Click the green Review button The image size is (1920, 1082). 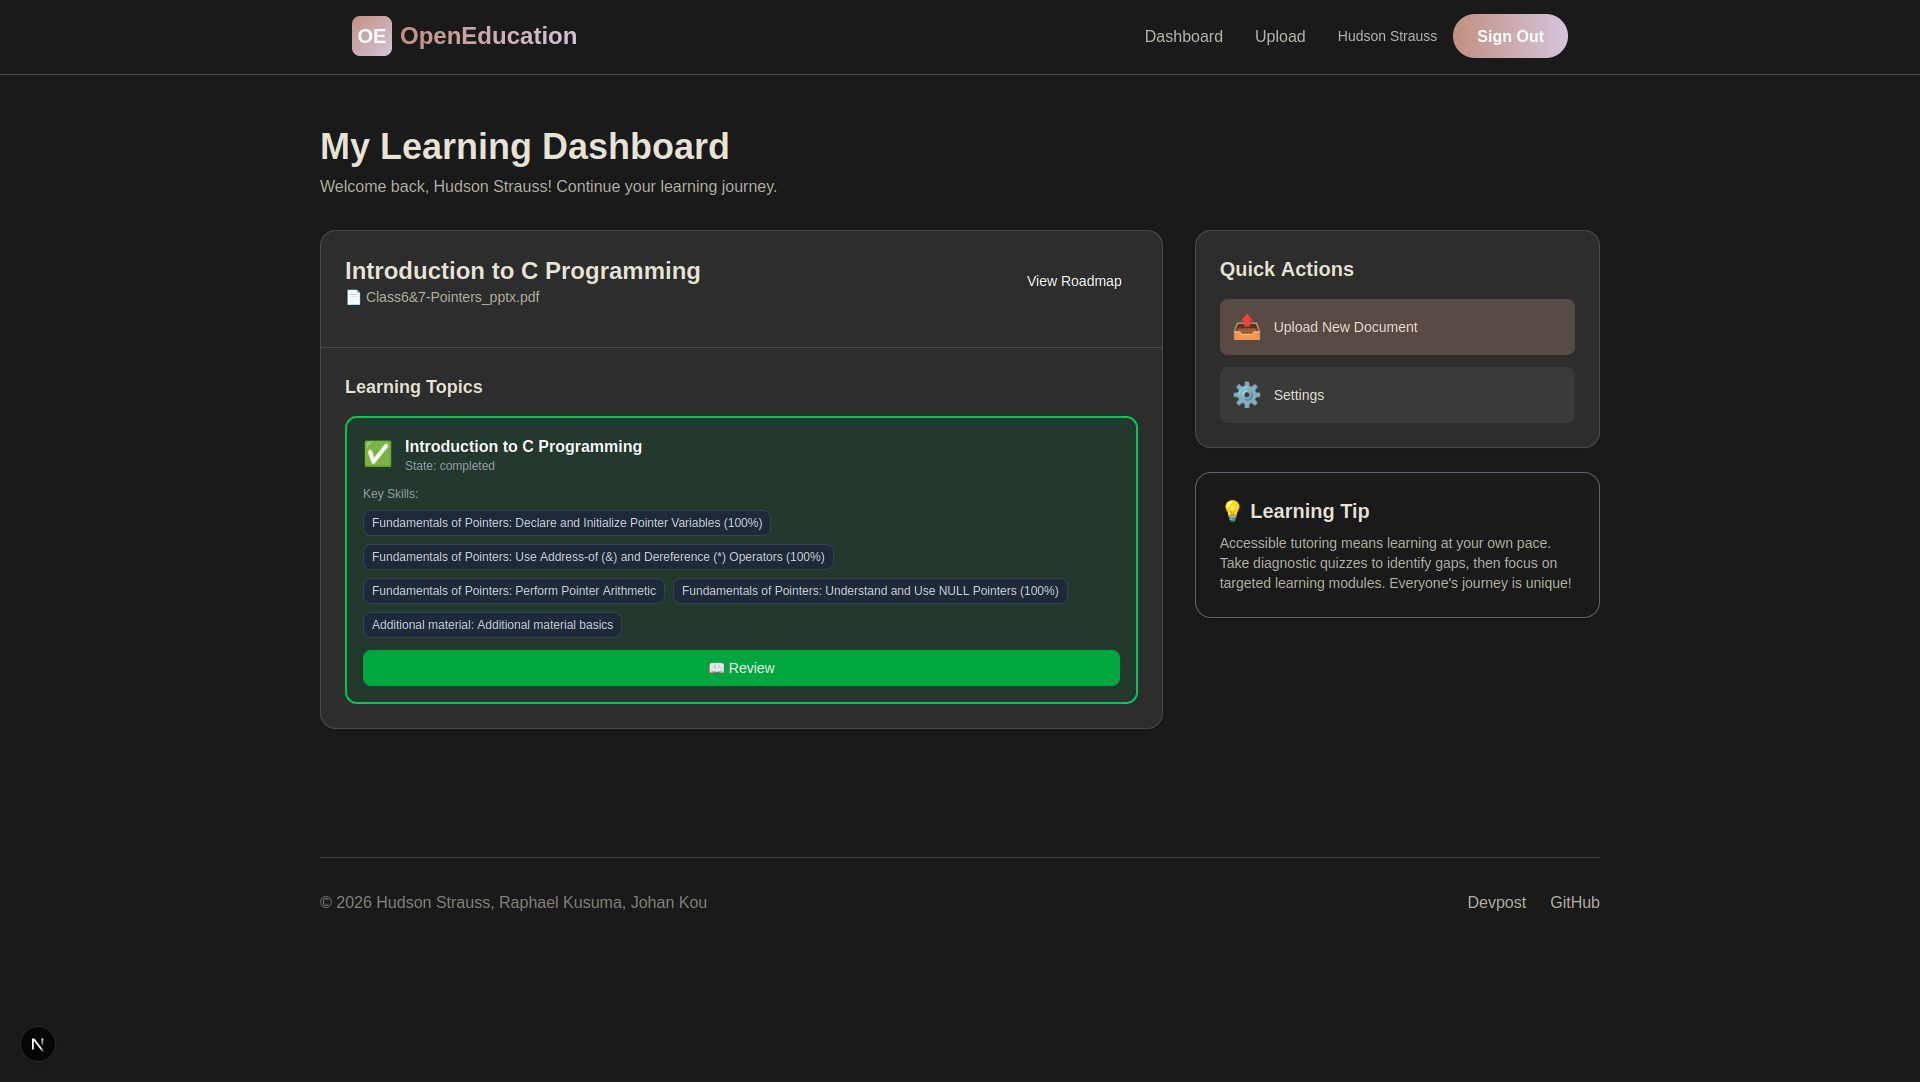coord(741,668)
